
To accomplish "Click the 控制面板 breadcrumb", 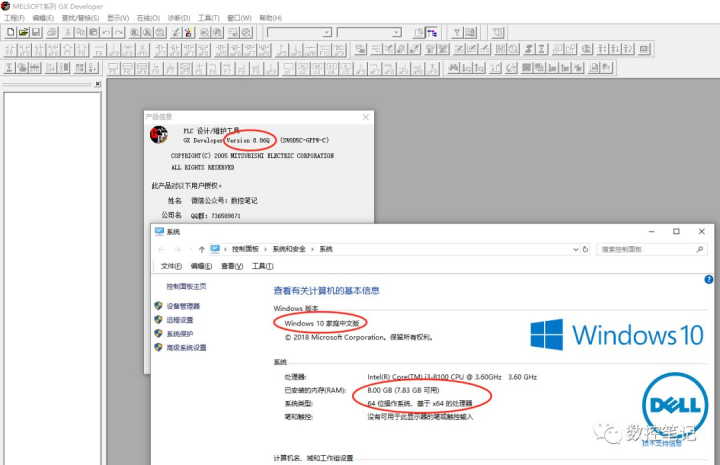I will [x=245, y=249].
